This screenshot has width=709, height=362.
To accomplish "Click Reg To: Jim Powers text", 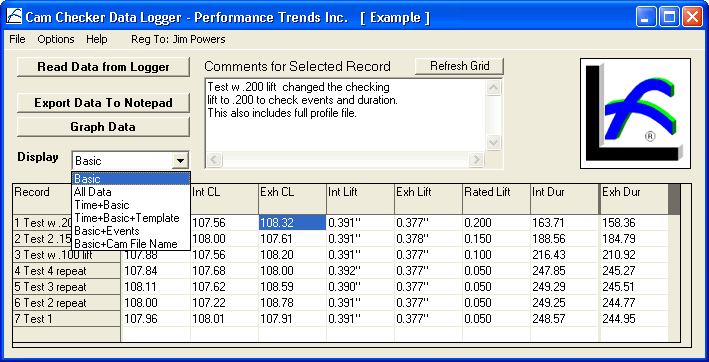I will (178, 39).
